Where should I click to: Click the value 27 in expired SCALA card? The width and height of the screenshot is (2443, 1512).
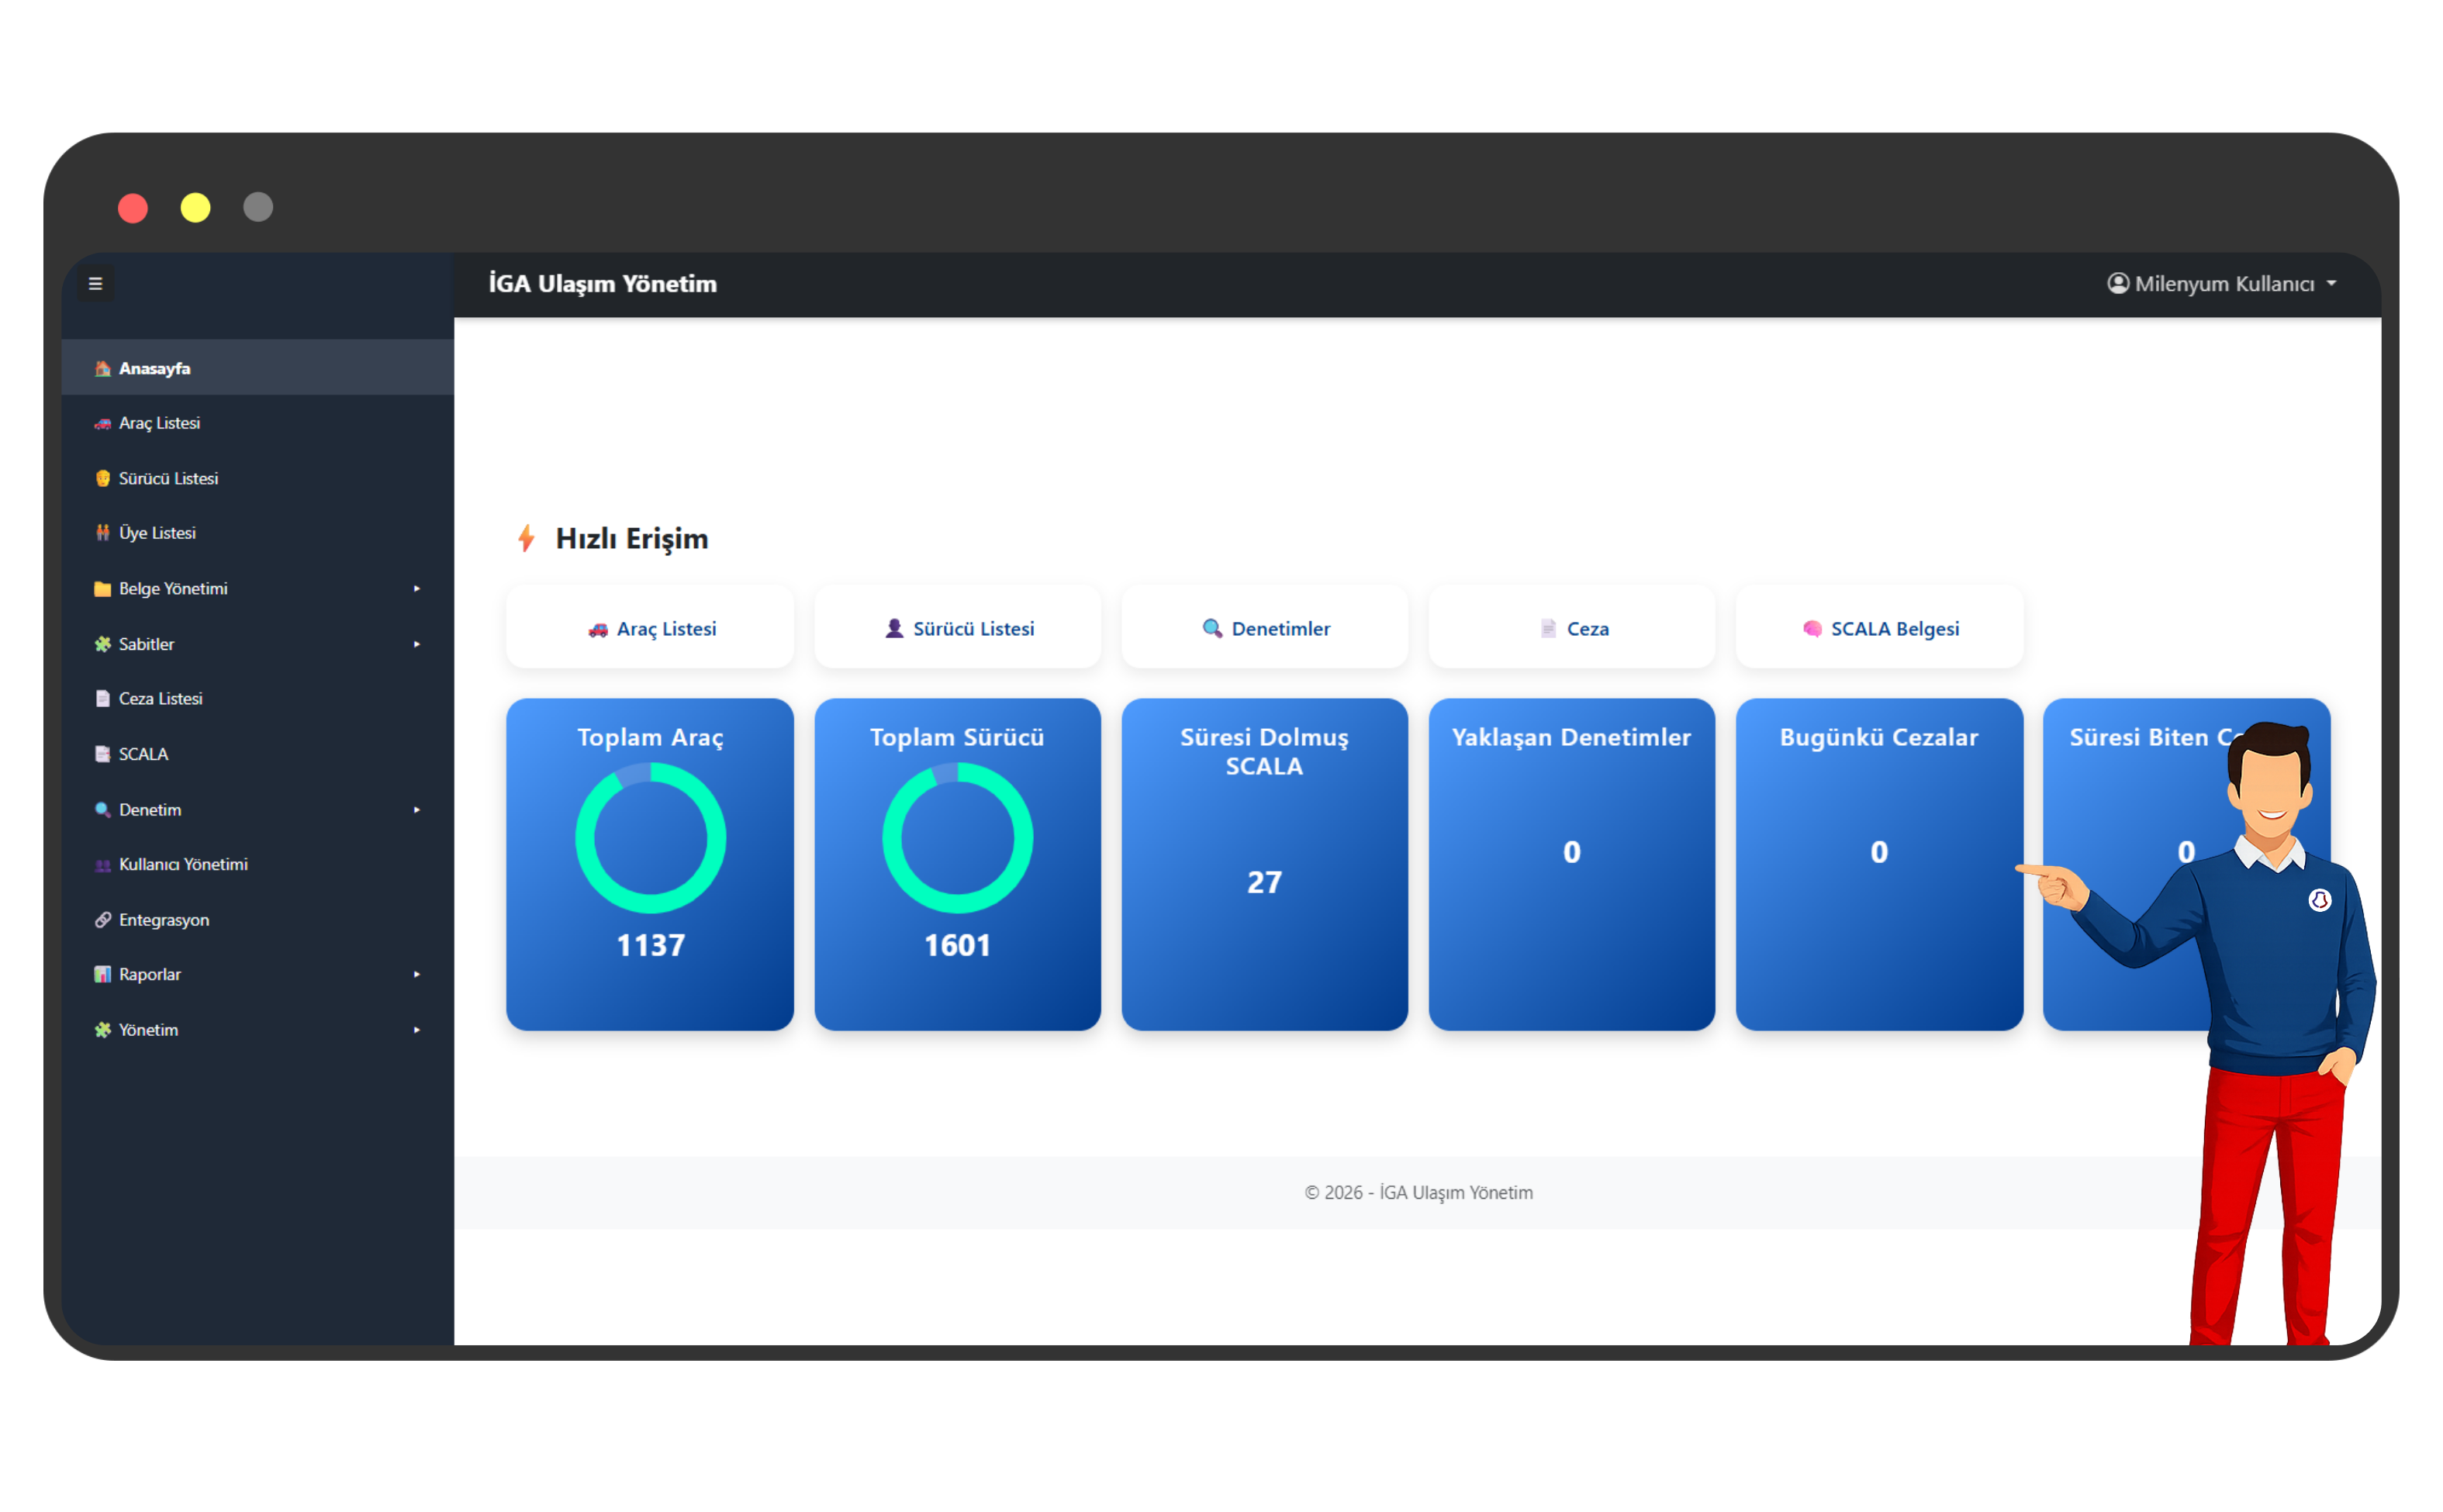click(1264, 882)
